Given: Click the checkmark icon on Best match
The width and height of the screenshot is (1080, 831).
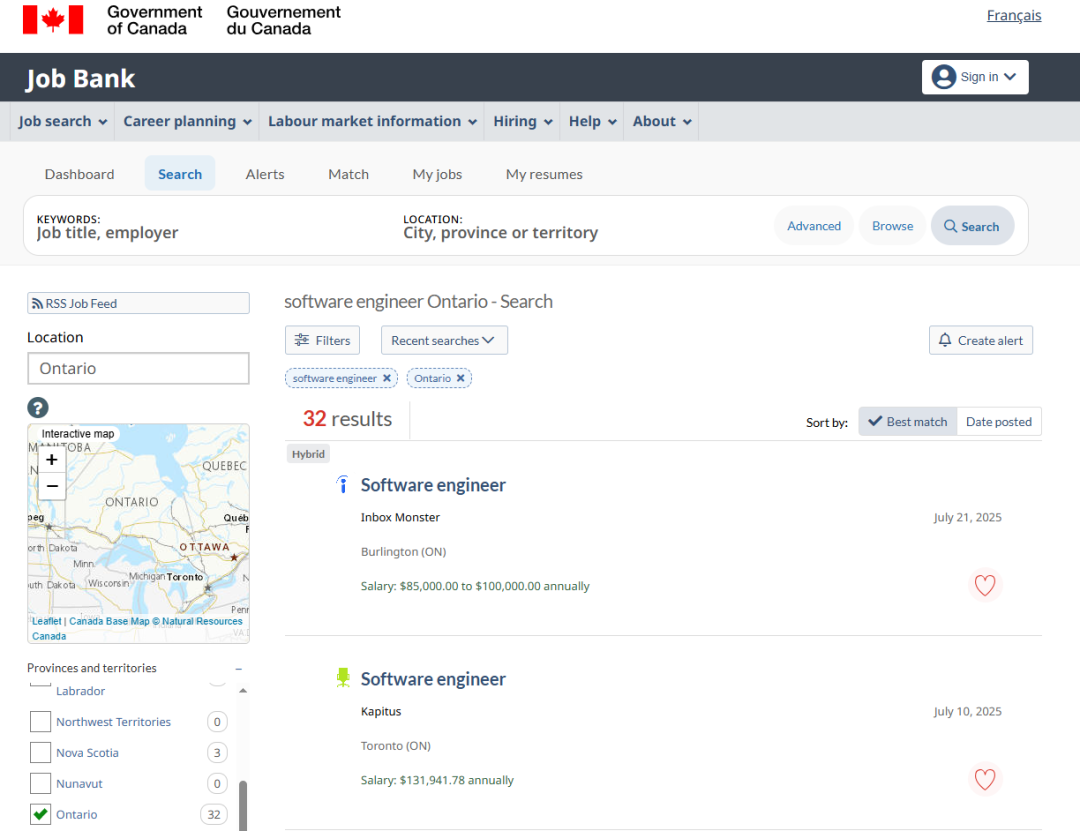Looking at the screenshot, I should 875,421.
